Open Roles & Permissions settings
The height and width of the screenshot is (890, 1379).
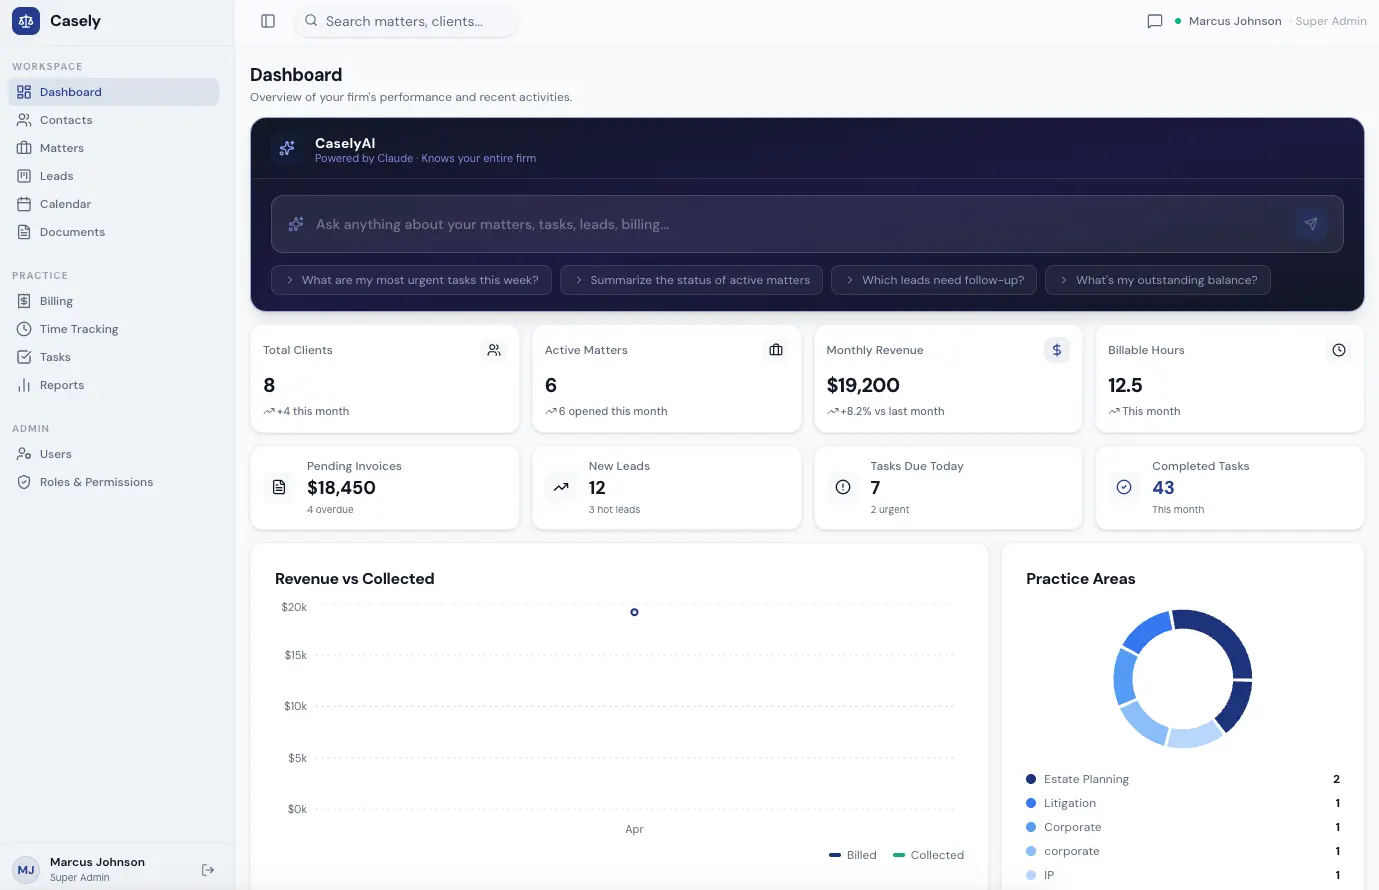[x=114, y=482]
